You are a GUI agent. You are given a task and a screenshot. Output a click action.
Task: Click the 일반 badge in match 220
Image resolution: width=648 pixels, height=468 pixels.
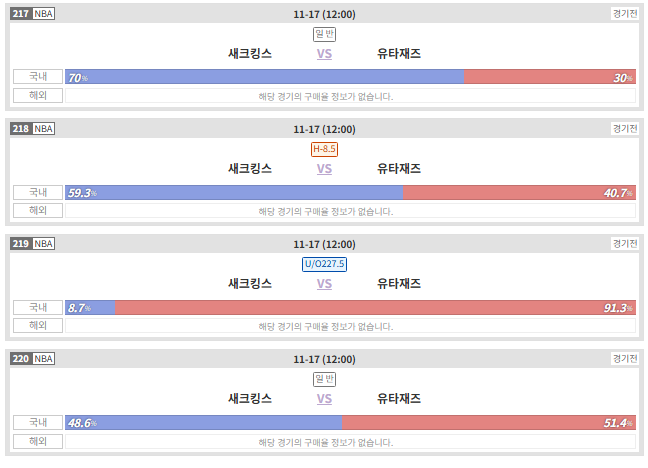(324, 379)
